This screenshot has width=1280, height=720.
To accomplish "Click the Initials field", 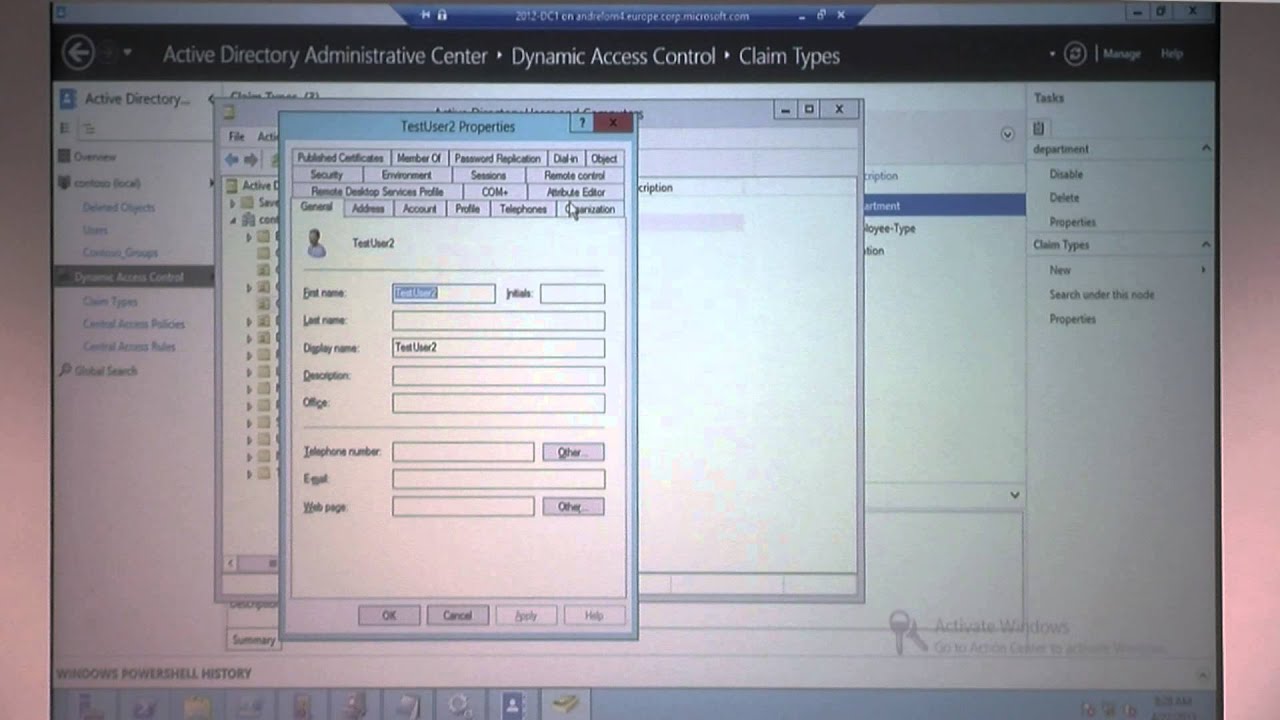I will [x=572, y=293].
